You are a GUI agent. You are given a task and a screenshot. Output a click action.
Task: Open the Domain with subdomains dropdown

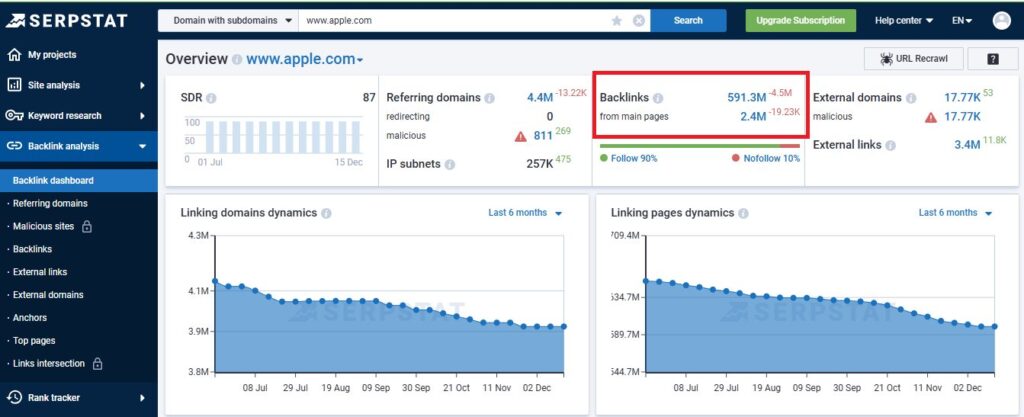(x=228, y=20)
